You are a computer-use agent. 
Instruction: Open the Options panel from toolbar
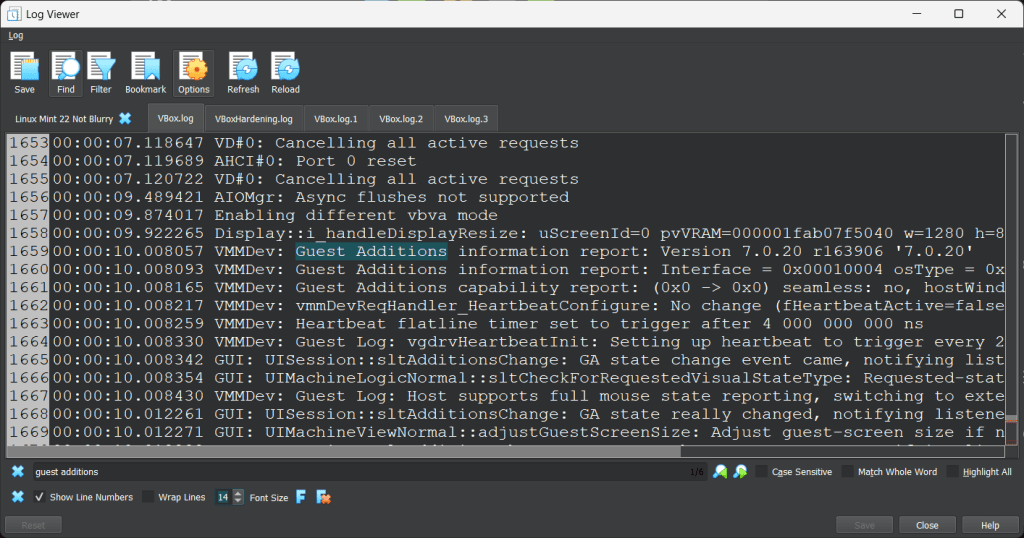tap(194, 74)
